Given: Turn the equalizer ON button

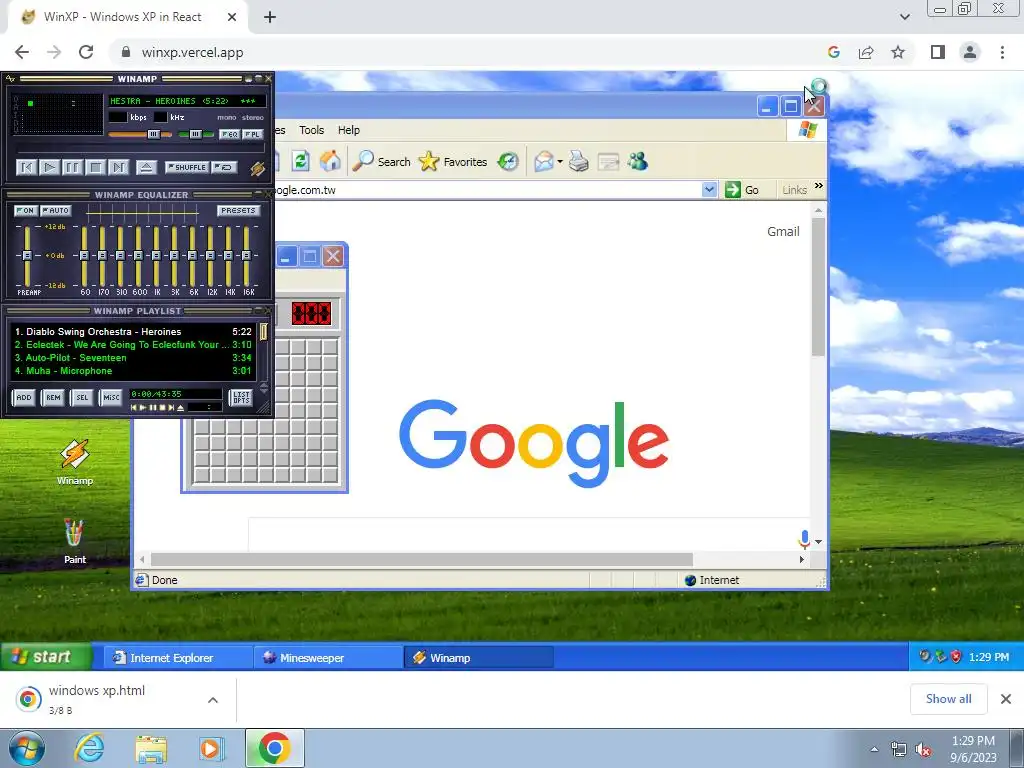Looking at the screenshot, I should [25, 211].
